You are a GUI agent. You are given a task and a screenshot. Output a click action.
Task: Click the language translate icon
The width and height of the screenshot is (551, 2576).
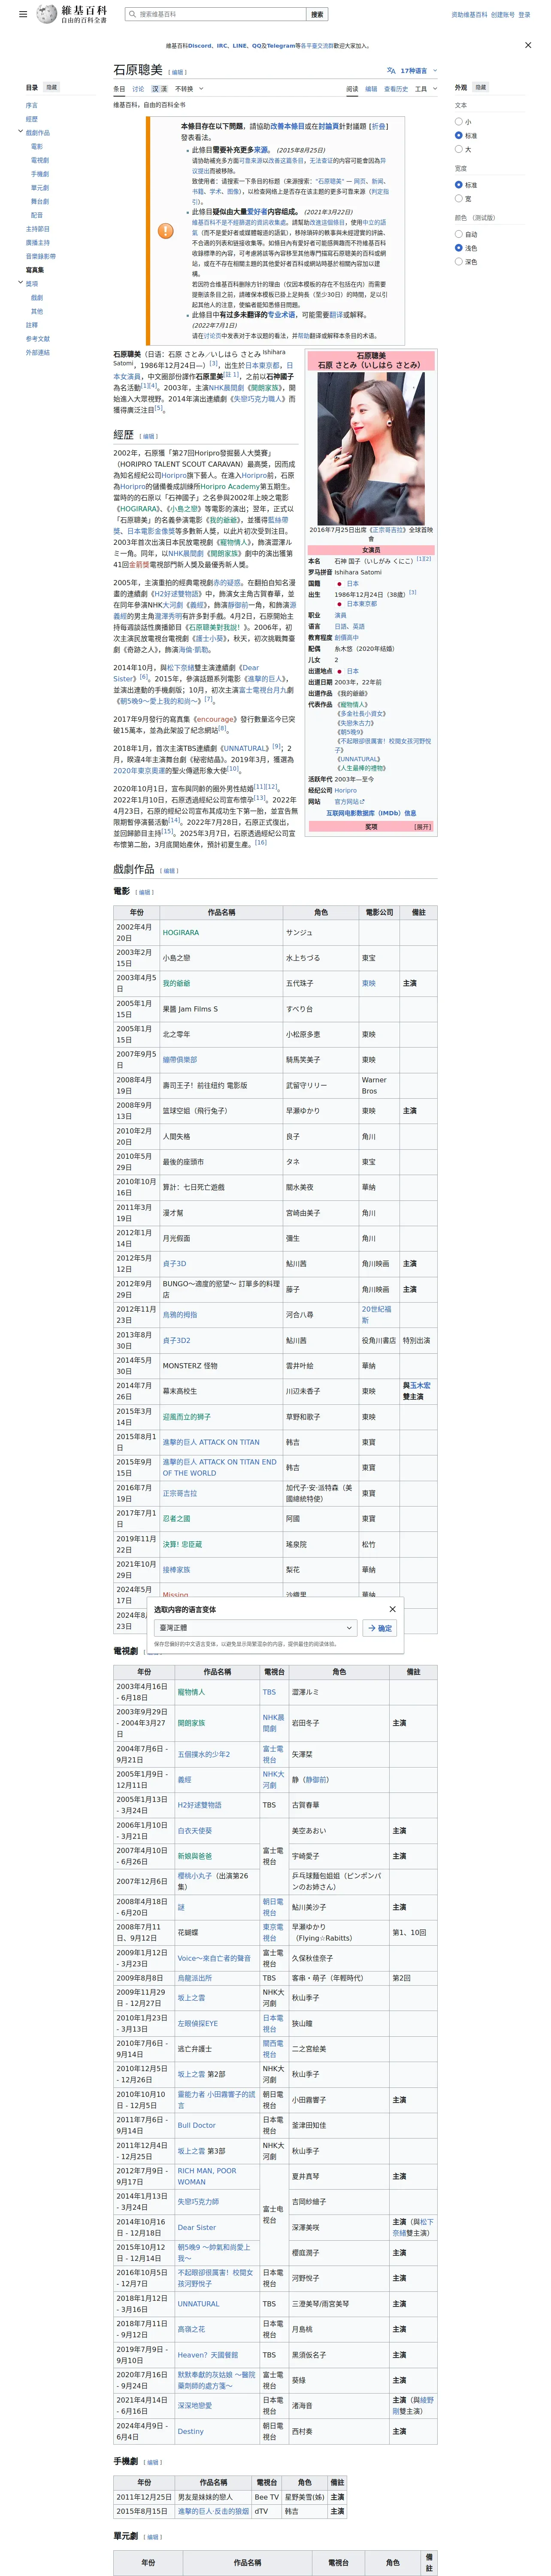coord(391,71)
